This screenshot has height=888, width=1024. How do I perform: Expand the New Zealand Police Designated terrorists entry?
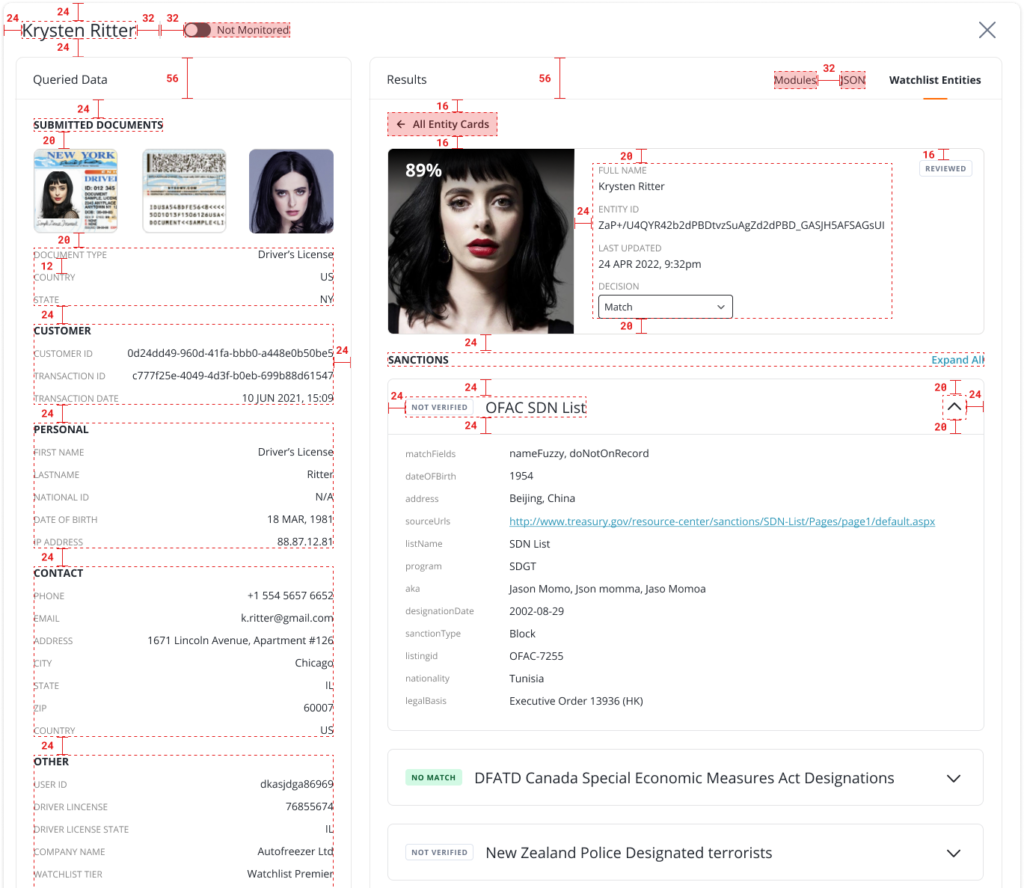[953, 852]
